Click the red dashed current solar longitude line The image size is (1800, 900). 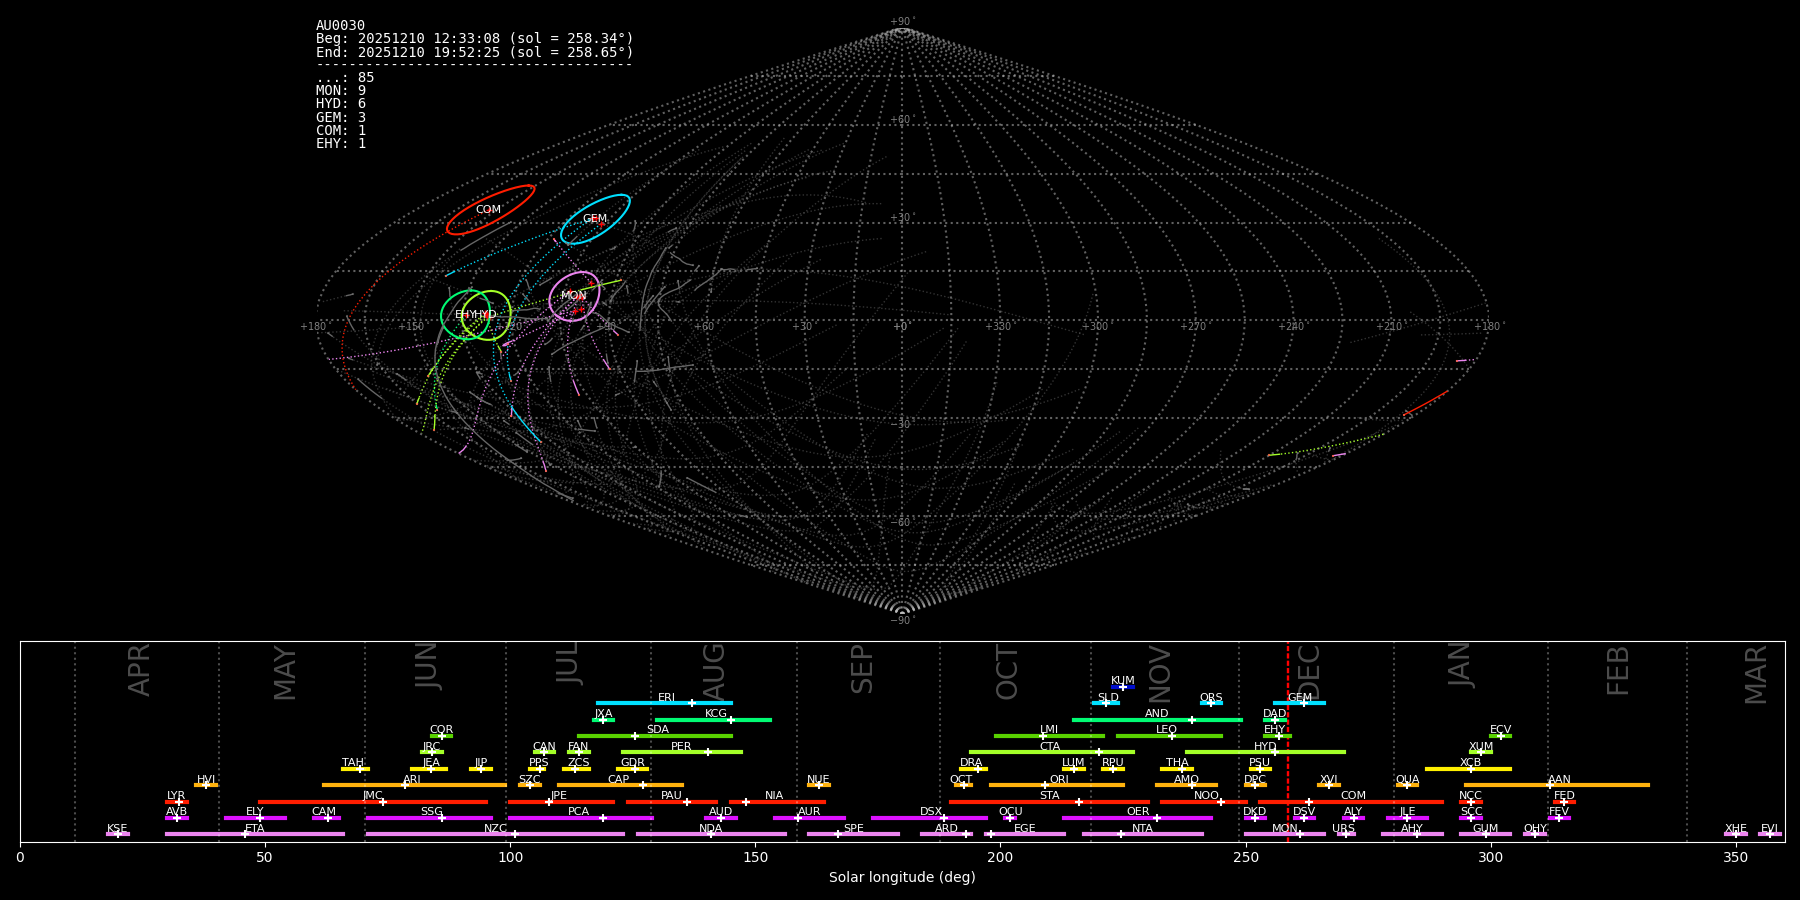click(1288, 741)
